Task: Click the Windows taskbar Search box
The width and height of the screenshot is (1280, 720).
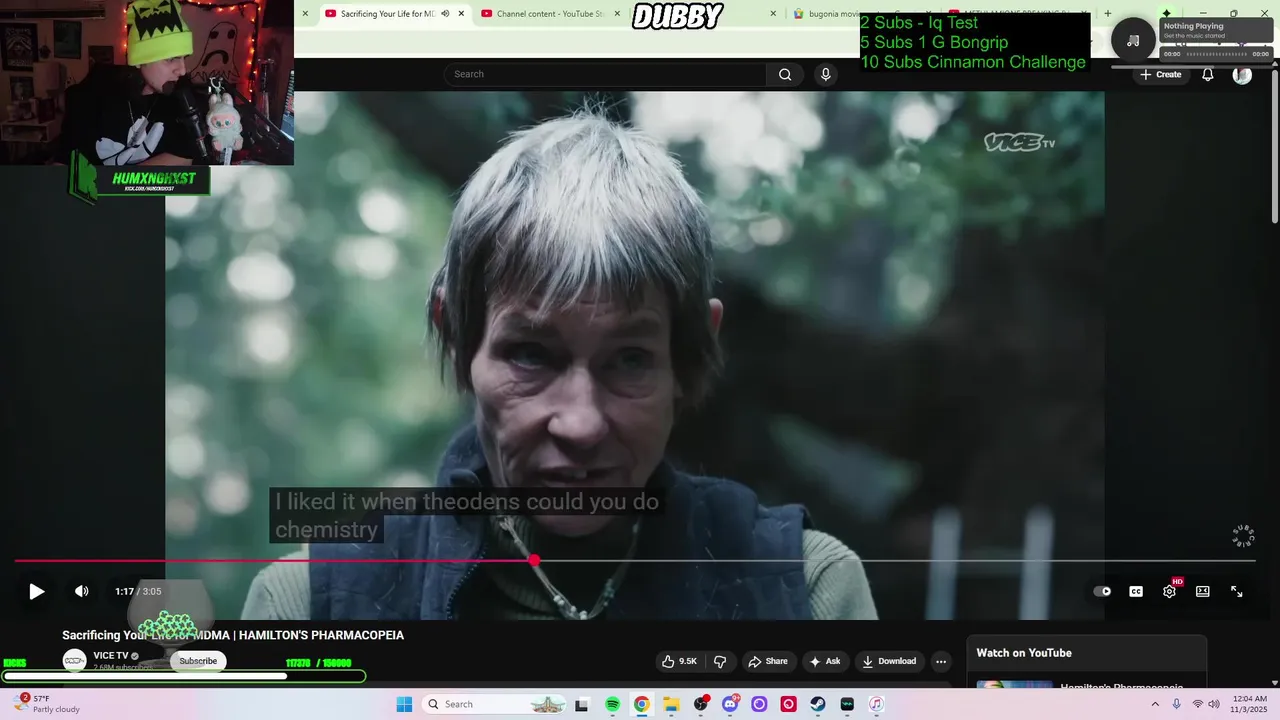Action: click(x=495, y=704)
